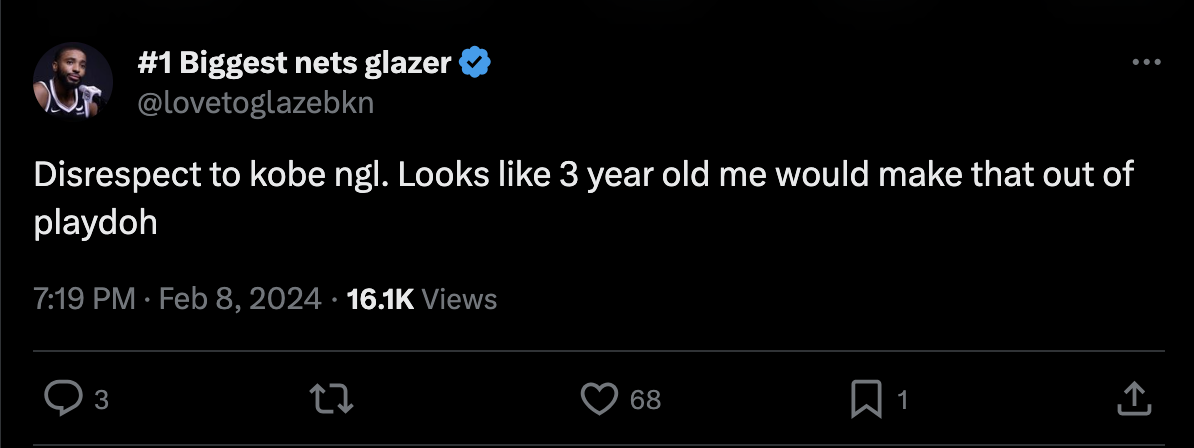Image resolution: width=1194 pixels, height=448 pixels.
Task: Click the reply count number 3
Action: (x=101, y=401)
